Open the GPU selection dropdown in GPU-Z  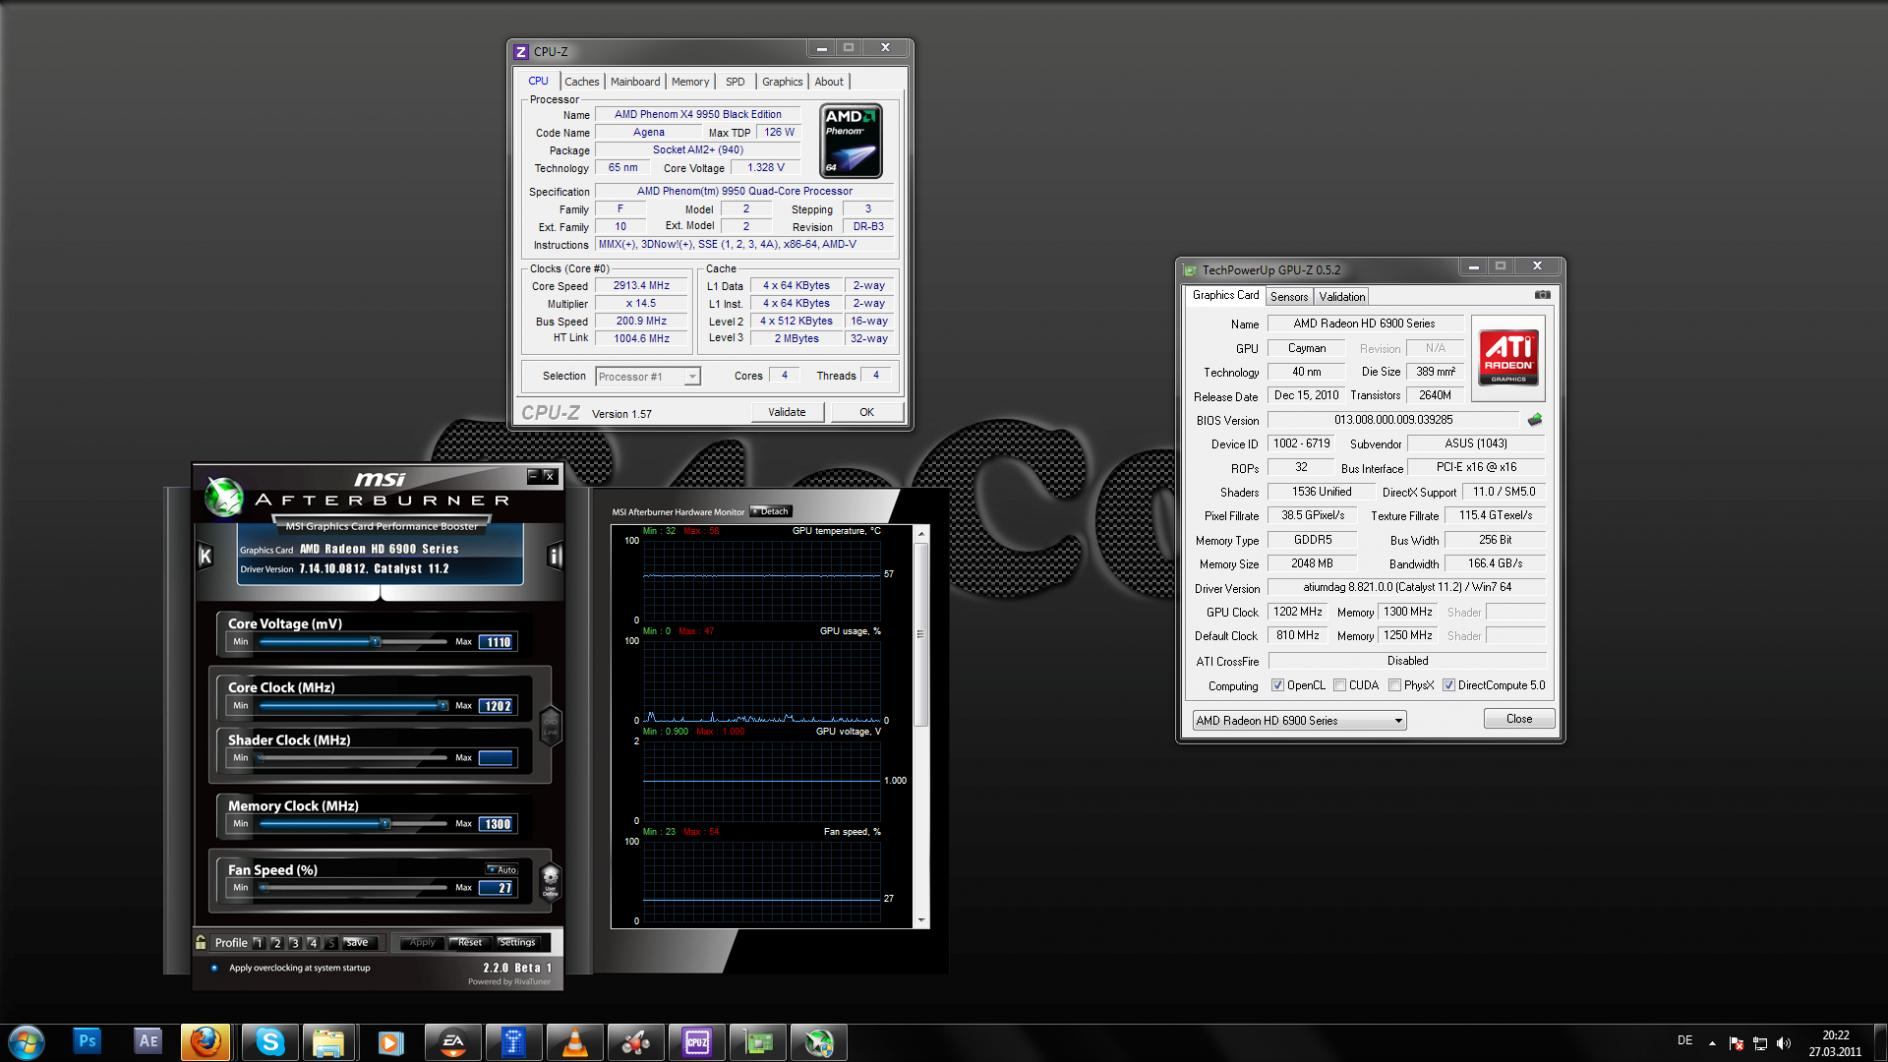(x=1299, y=720)
